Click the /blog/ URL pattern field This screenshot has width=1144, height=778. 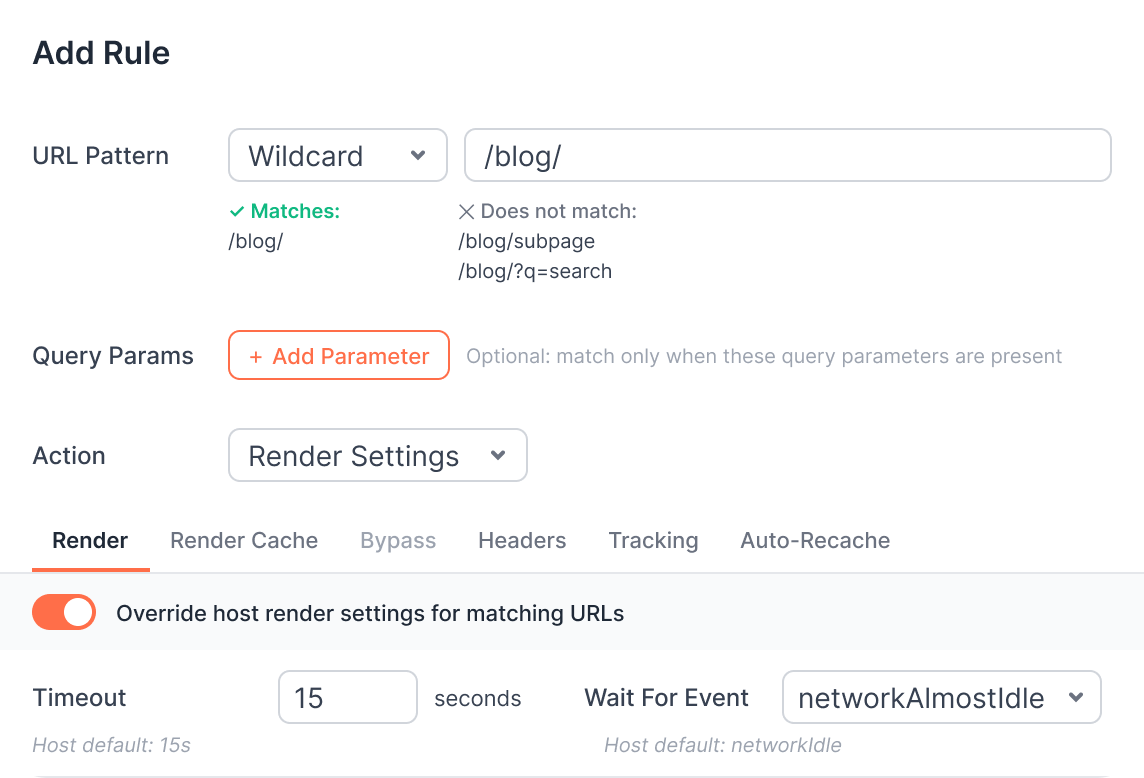(x=788, y=155)
